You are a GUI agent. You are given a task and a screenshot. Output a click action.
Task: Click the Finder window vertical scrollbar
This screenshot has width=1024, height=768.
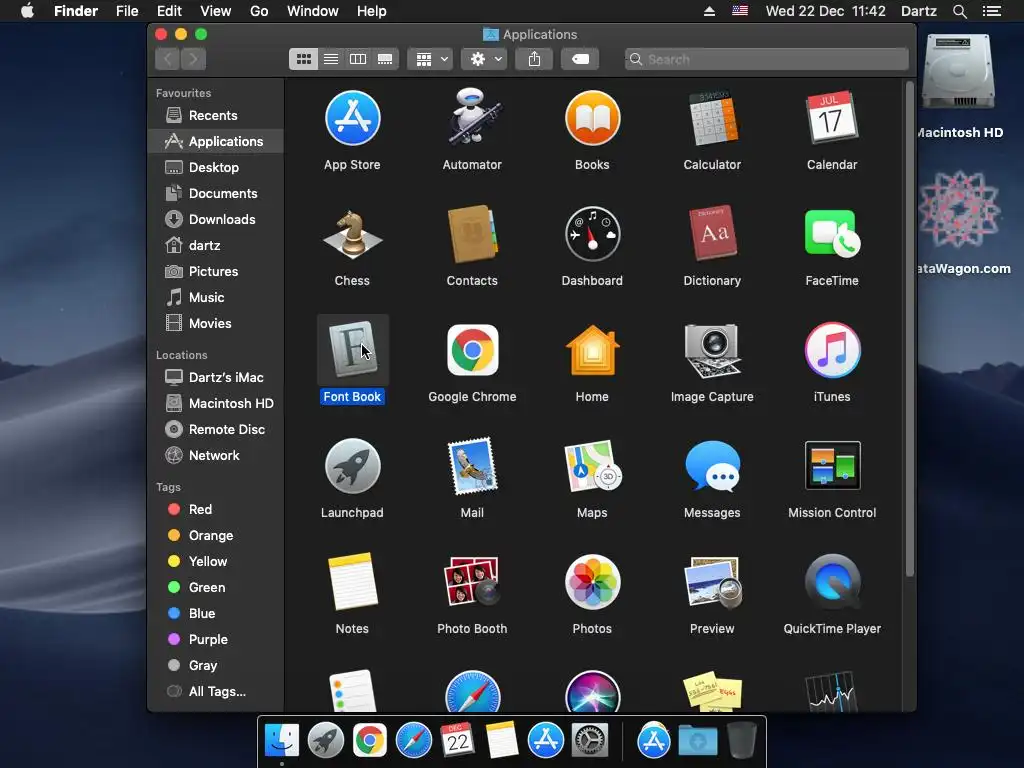pos(910,328)
